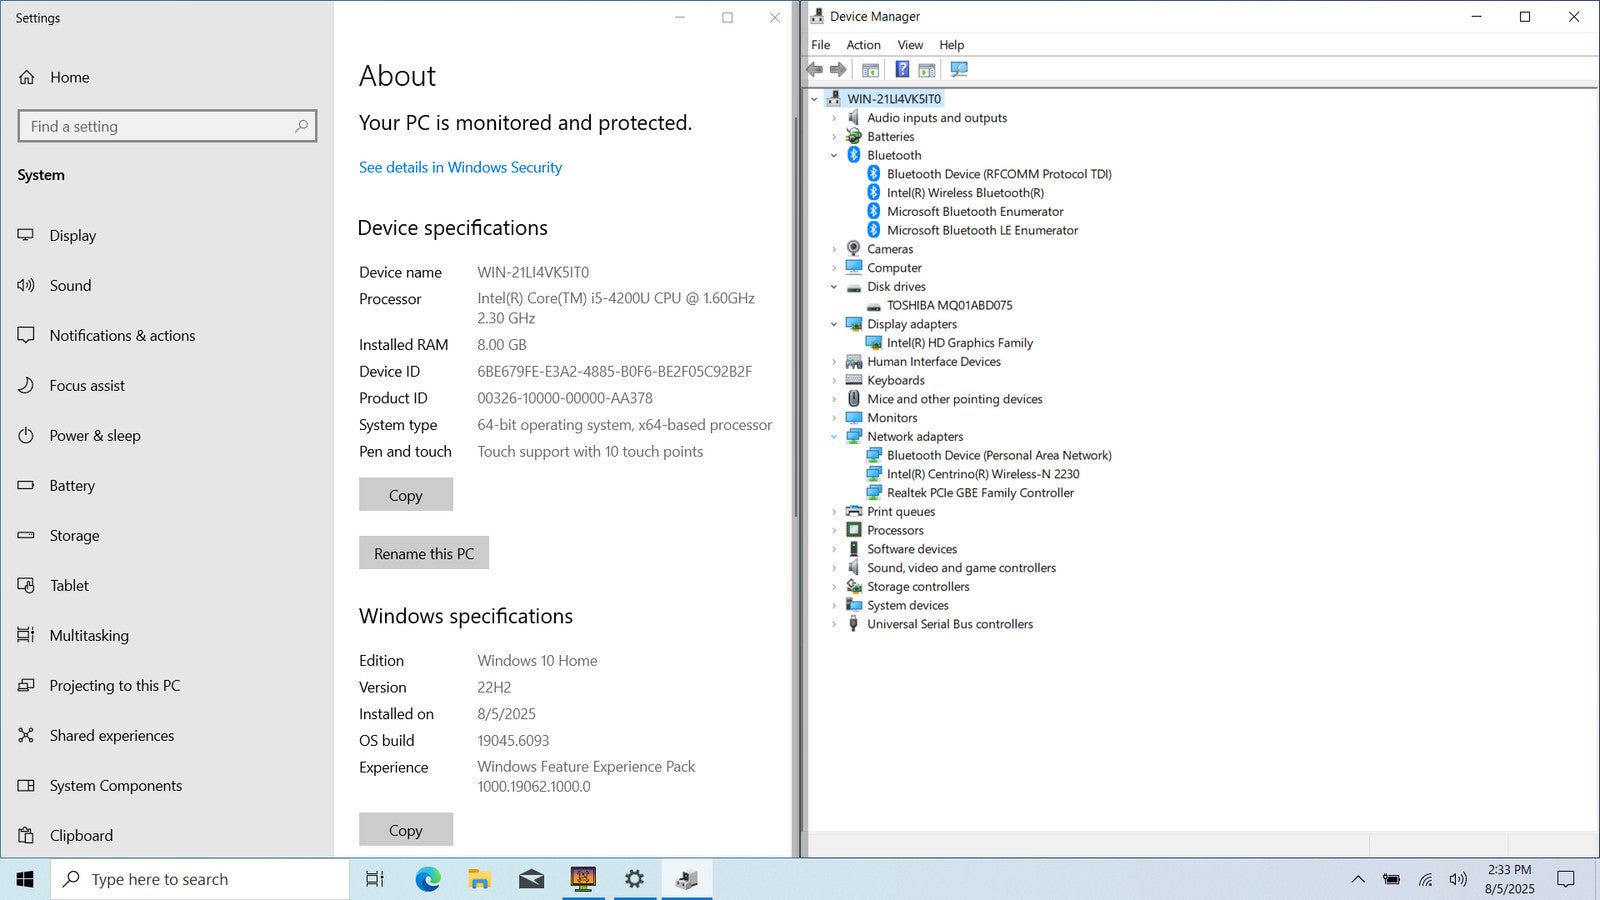Screen dimensions: 1600x900
Task: Click Rename this PC button
Action: (424, 553)
